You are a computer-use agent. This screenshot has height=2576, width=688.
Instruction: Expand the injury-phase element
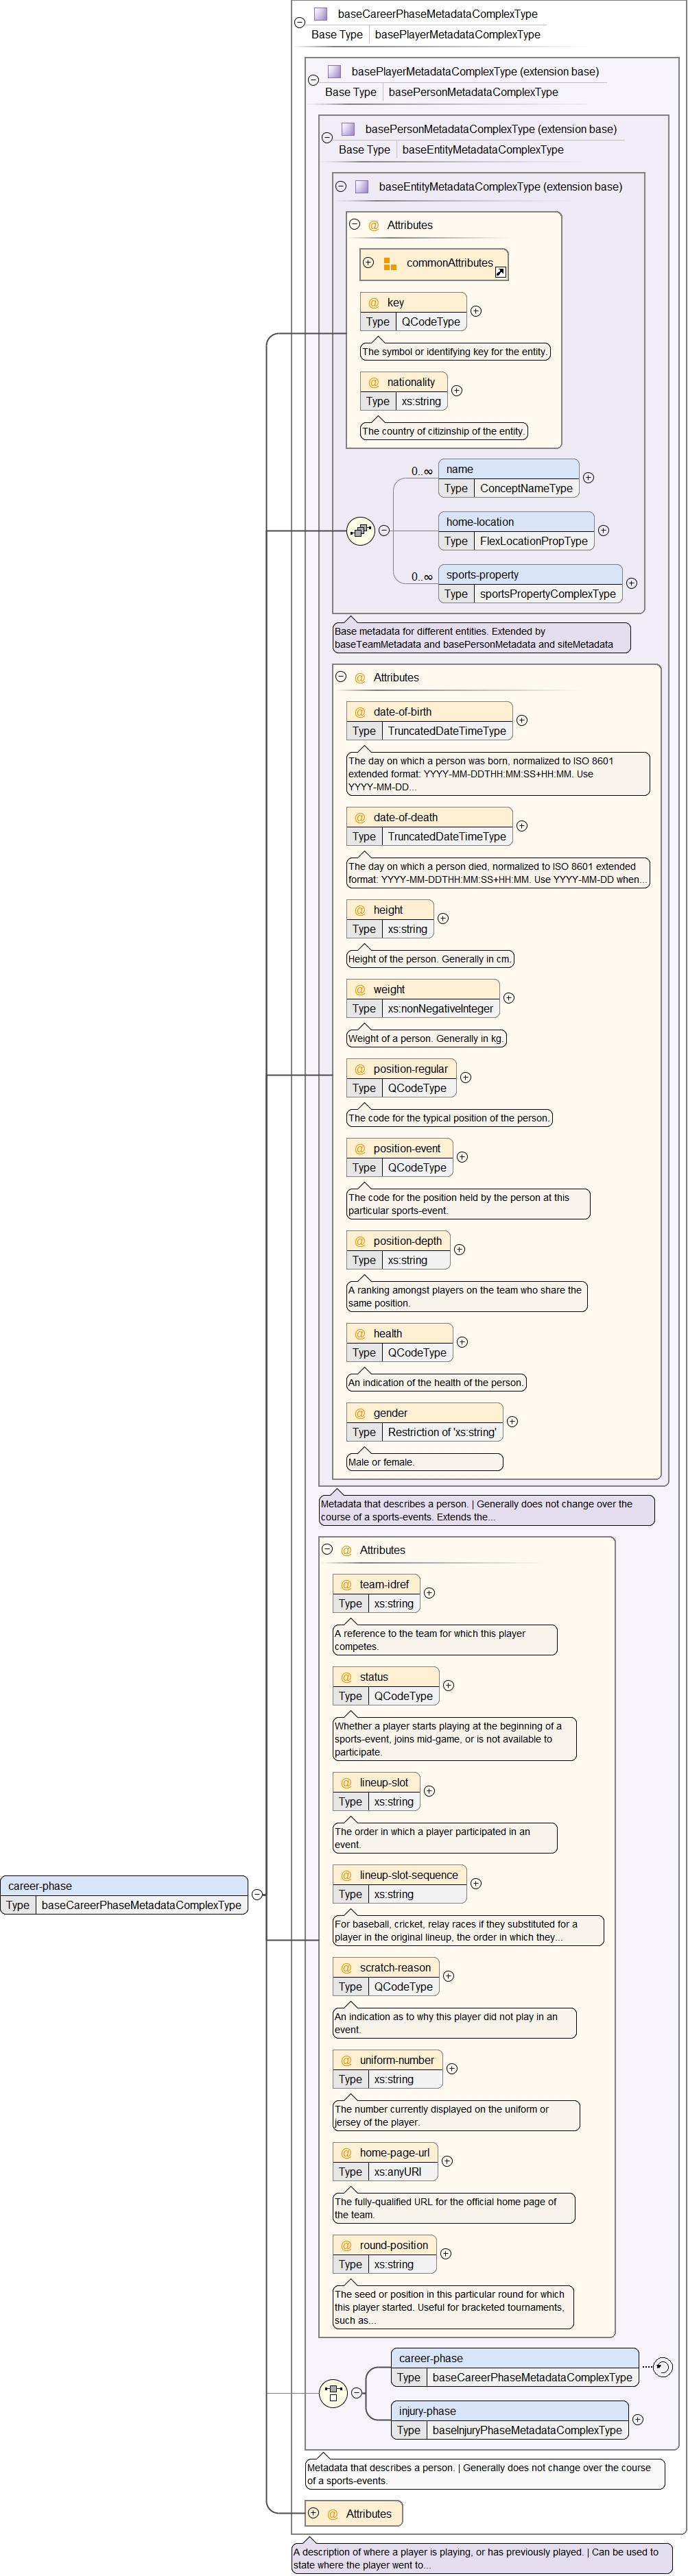(x=637, y=2420)
